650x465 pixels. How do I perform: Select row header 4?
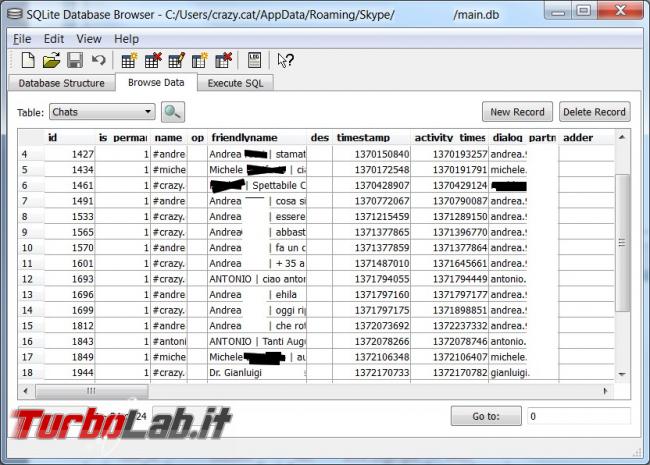[x=31, y=154]
